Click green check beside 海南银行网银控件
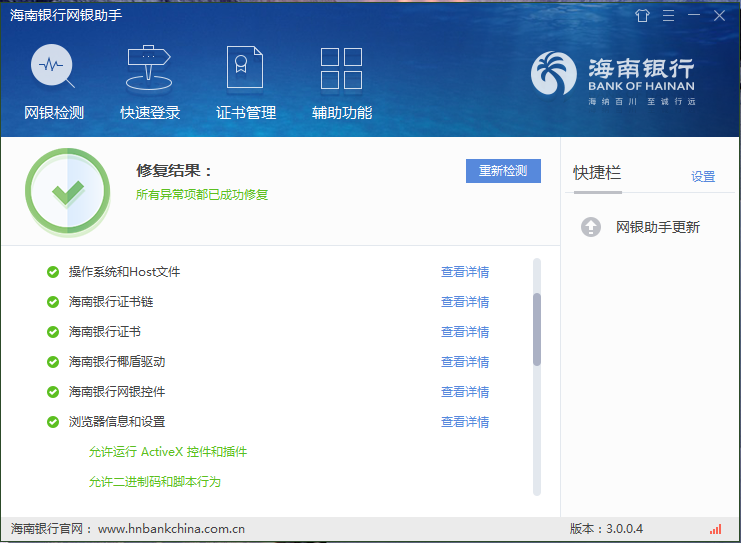Viewport: 741px width, 543px height. [53, 392]
